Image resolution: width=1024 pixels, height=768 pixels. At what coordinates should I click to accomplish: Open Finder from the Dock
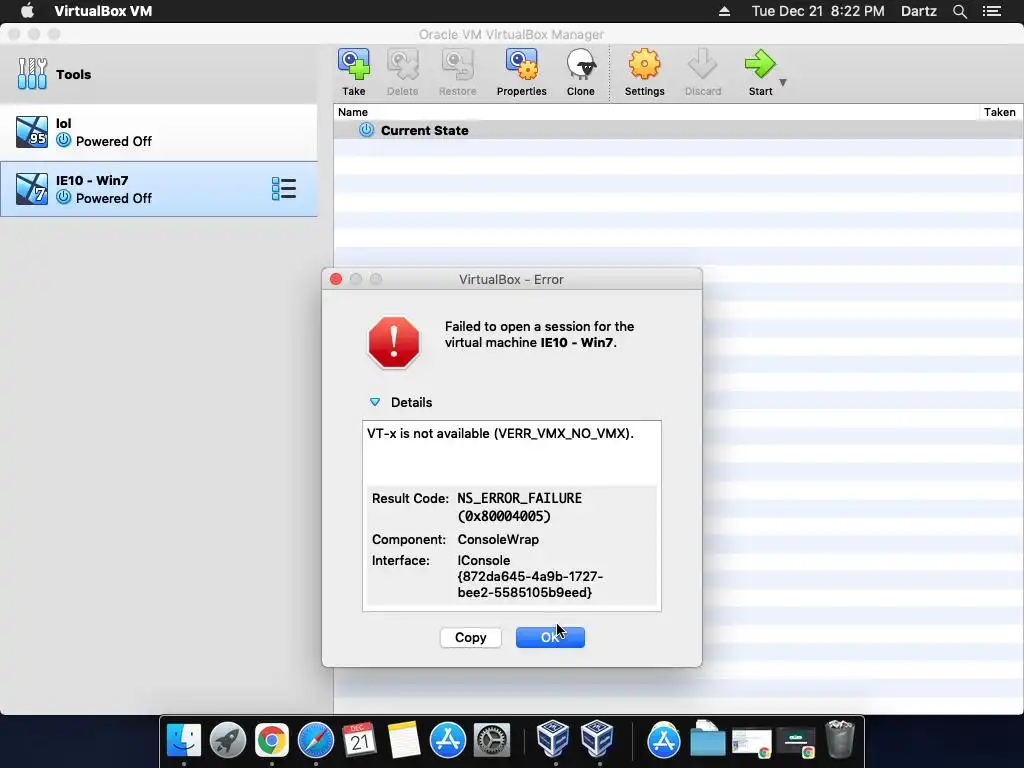184,741
